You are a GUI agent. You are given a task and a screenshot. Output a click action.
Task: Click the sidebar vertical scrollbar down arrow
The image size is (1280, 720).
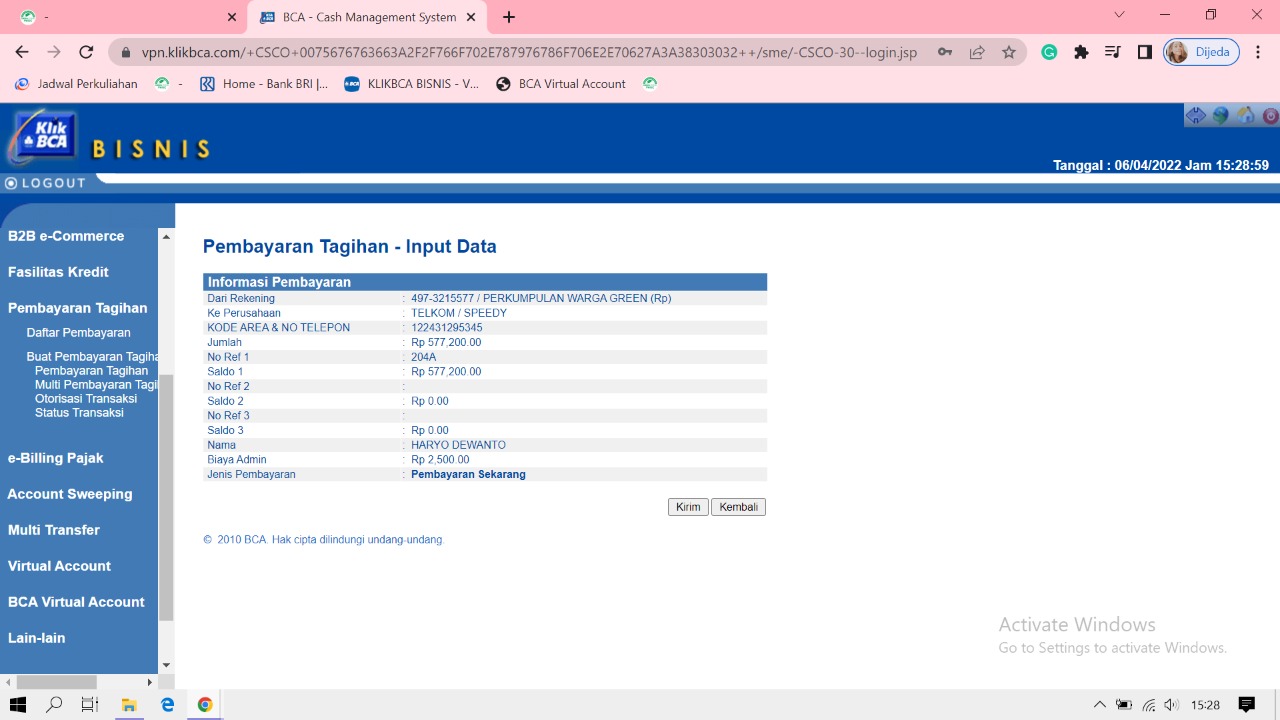pos(166,665)
